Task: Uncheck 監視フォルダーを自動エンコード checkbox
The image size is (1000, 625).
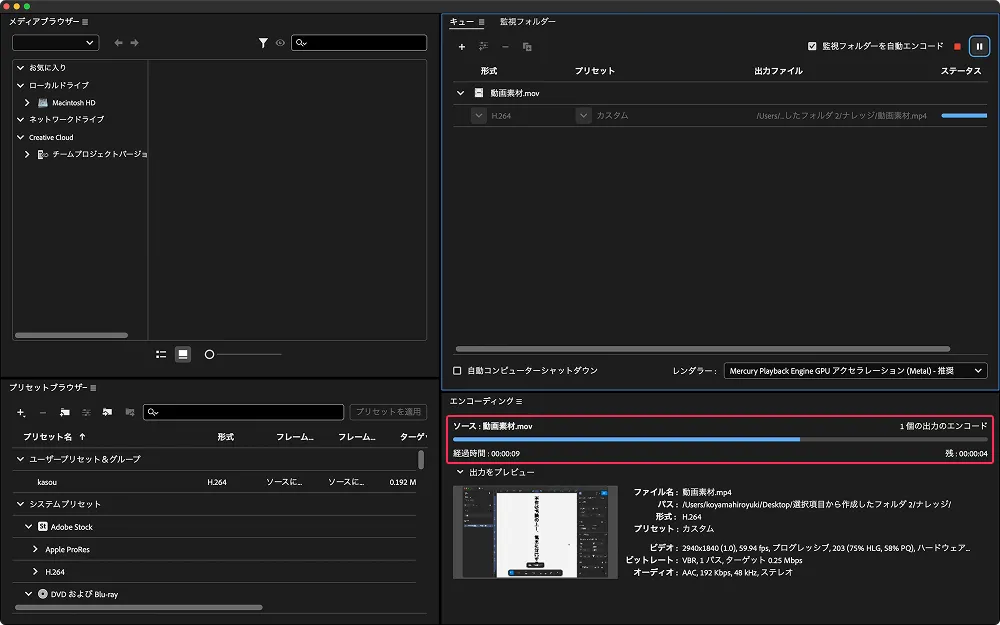Action: click(812, 46)
